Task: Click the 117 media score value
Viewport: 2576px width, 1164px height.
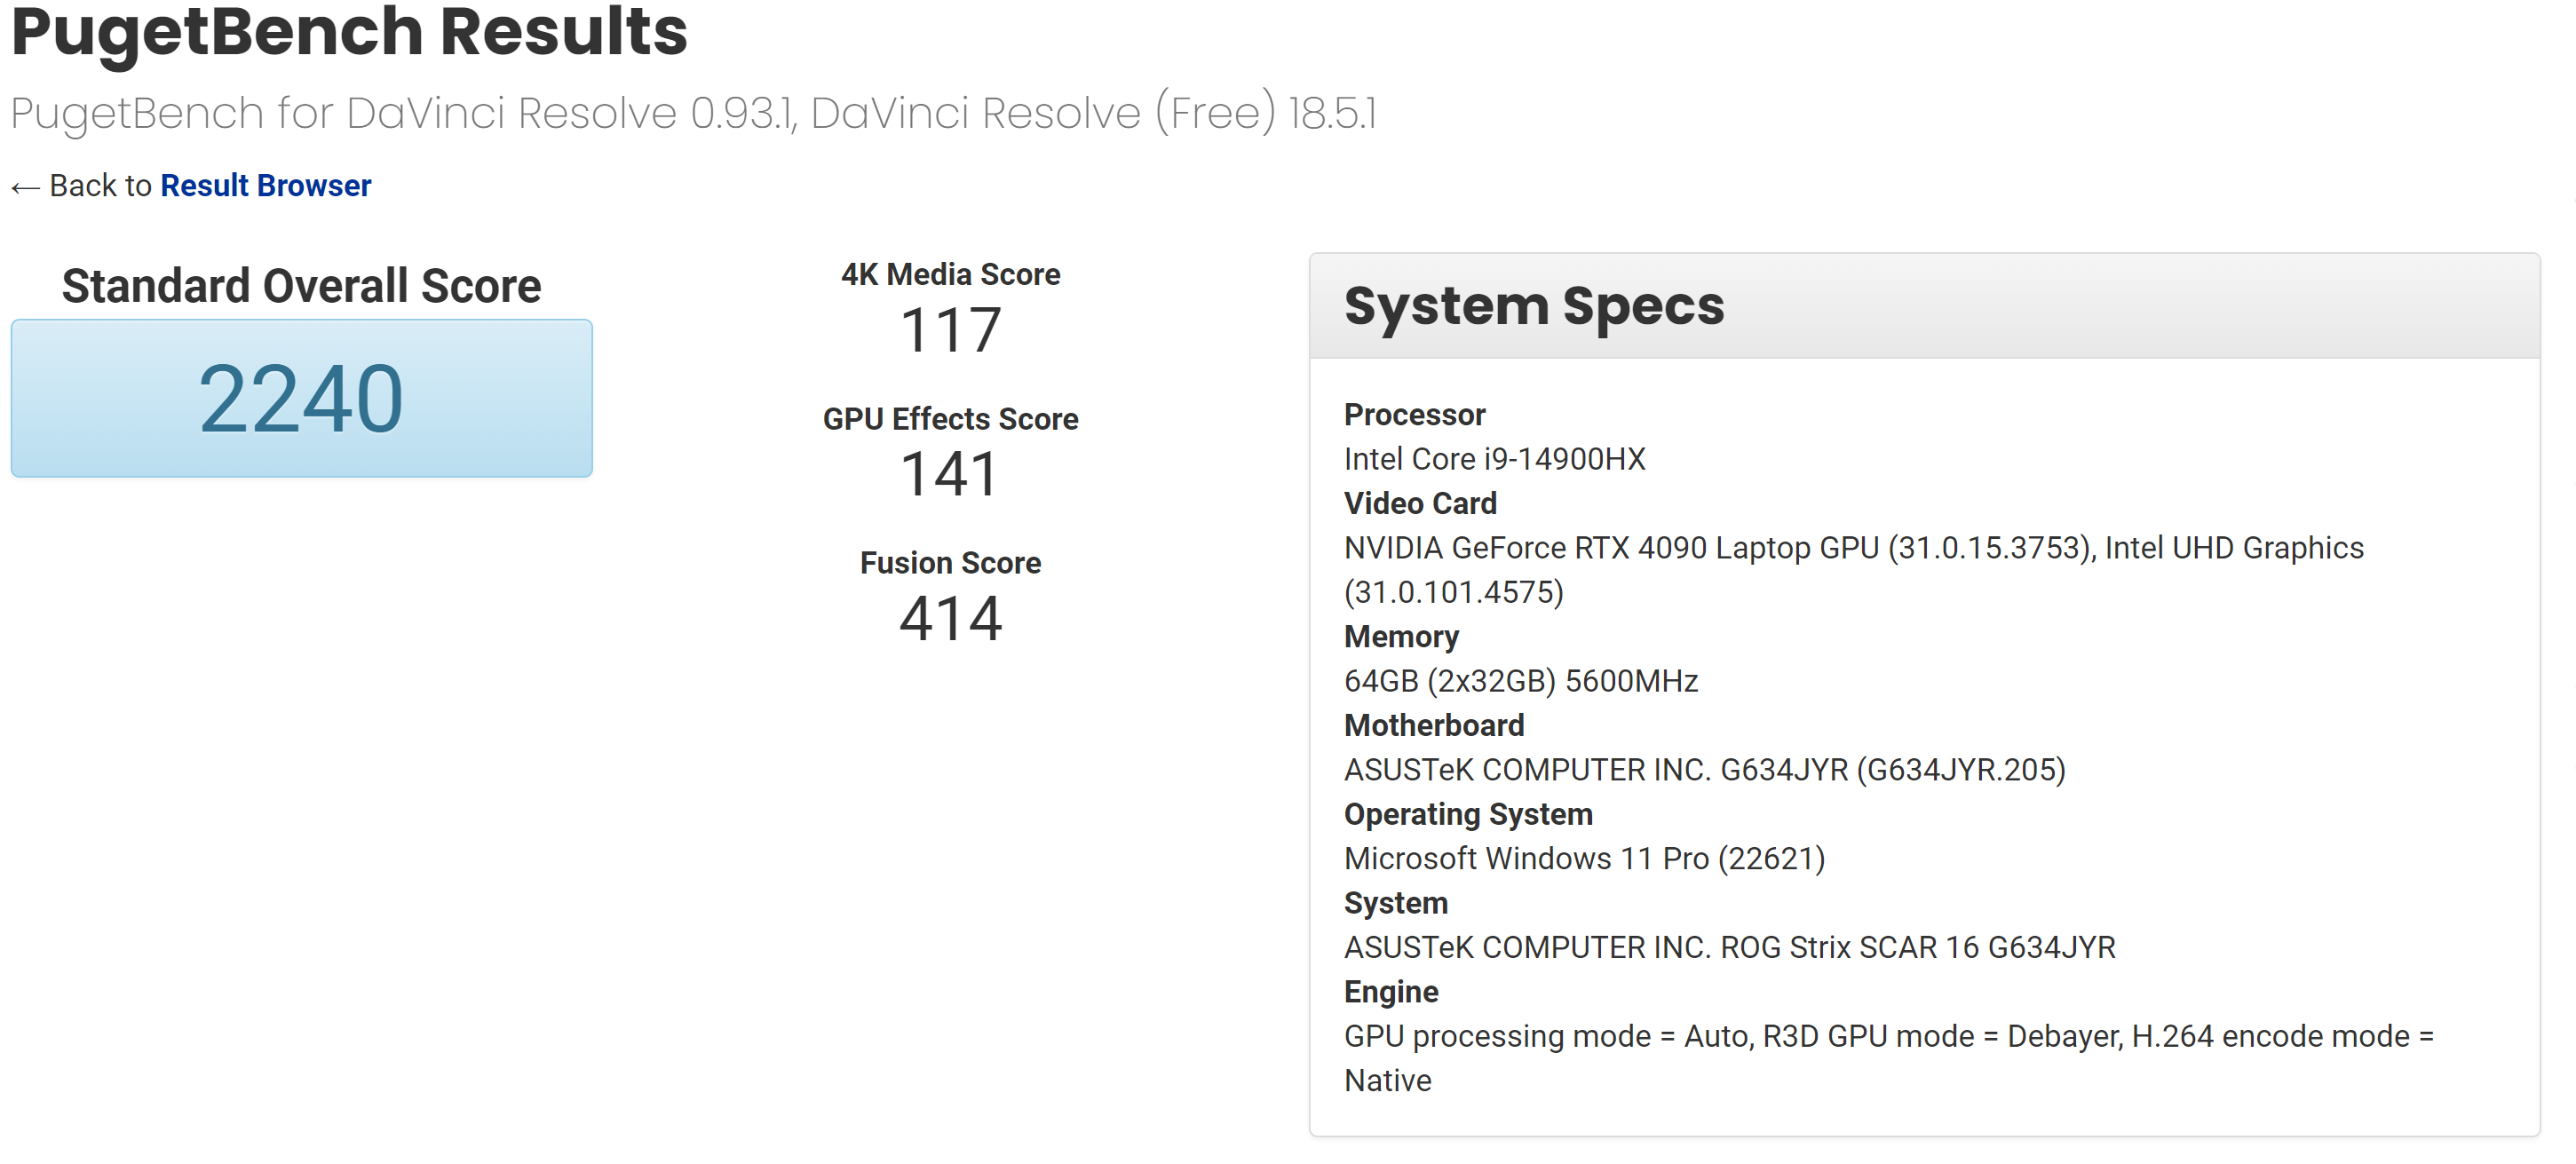Action: pos(950,330)
